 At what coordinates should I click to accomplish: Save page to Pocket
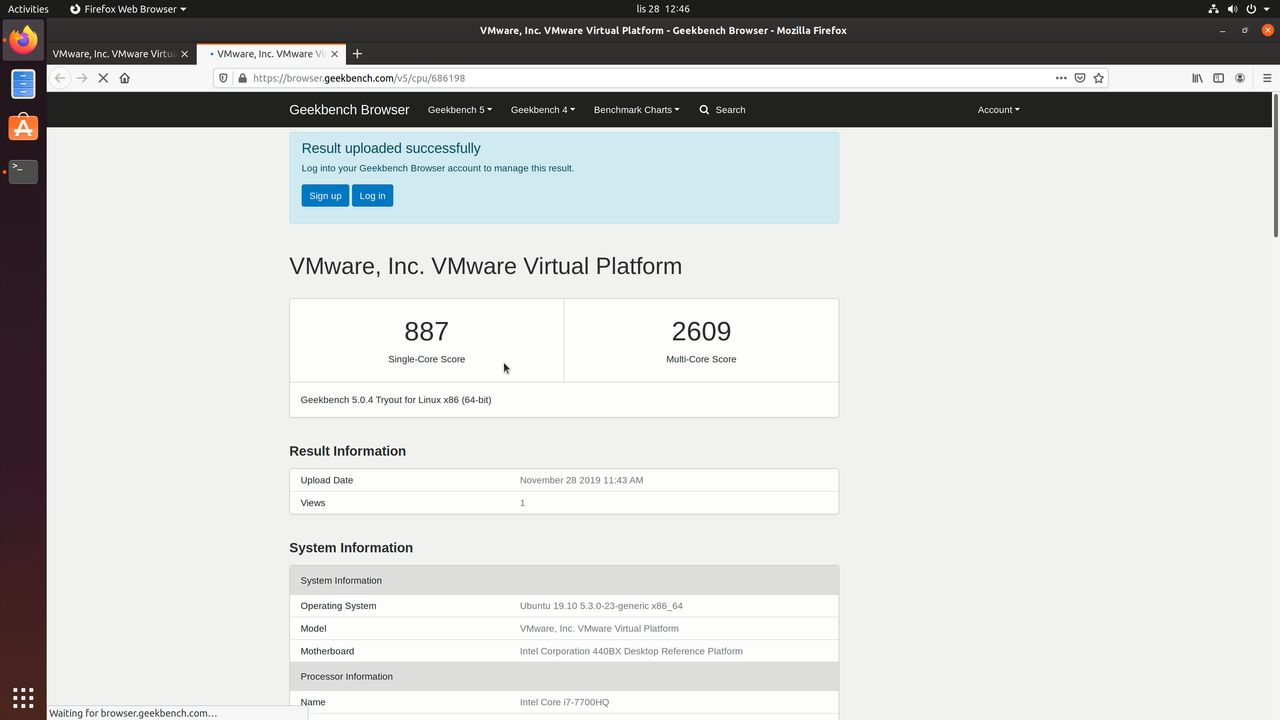click(x=1080, y=78)
